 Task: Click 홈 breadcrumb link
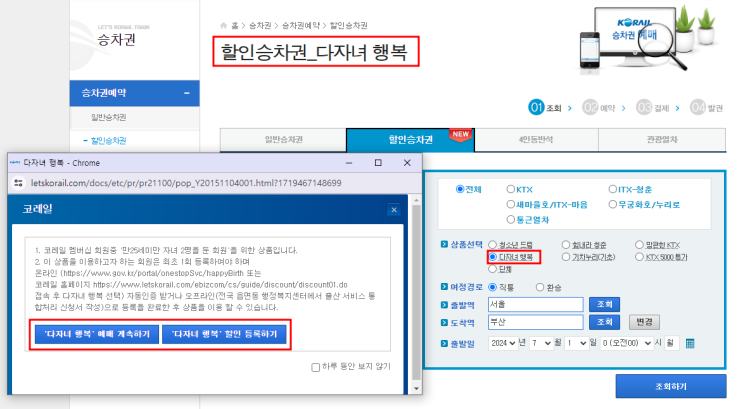pos(235,26)
